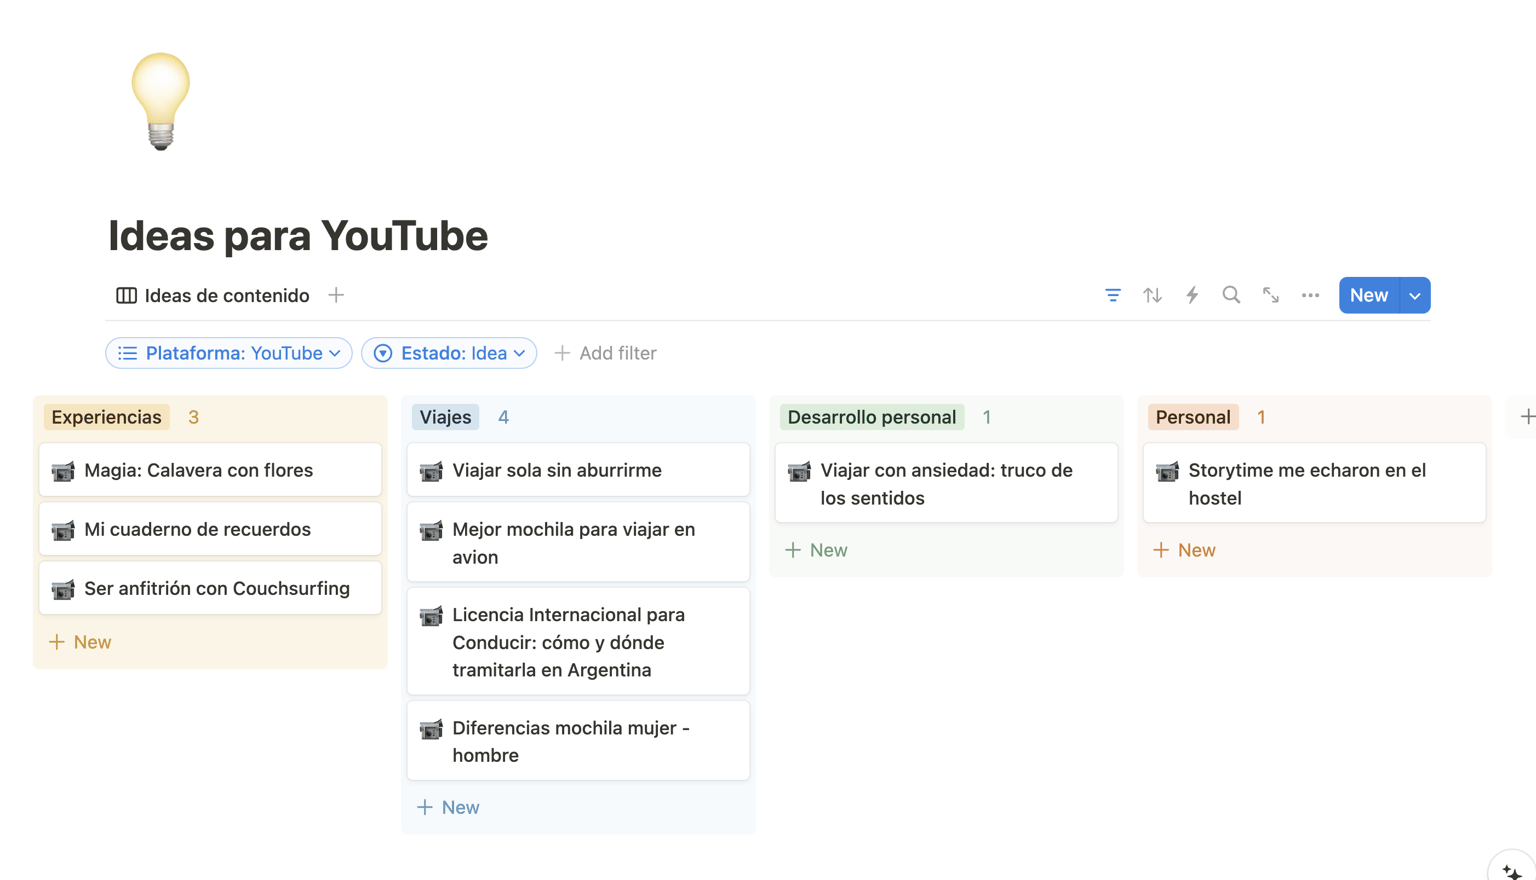
Task: Click the light bulb page icon
Action: pos(160,102)
